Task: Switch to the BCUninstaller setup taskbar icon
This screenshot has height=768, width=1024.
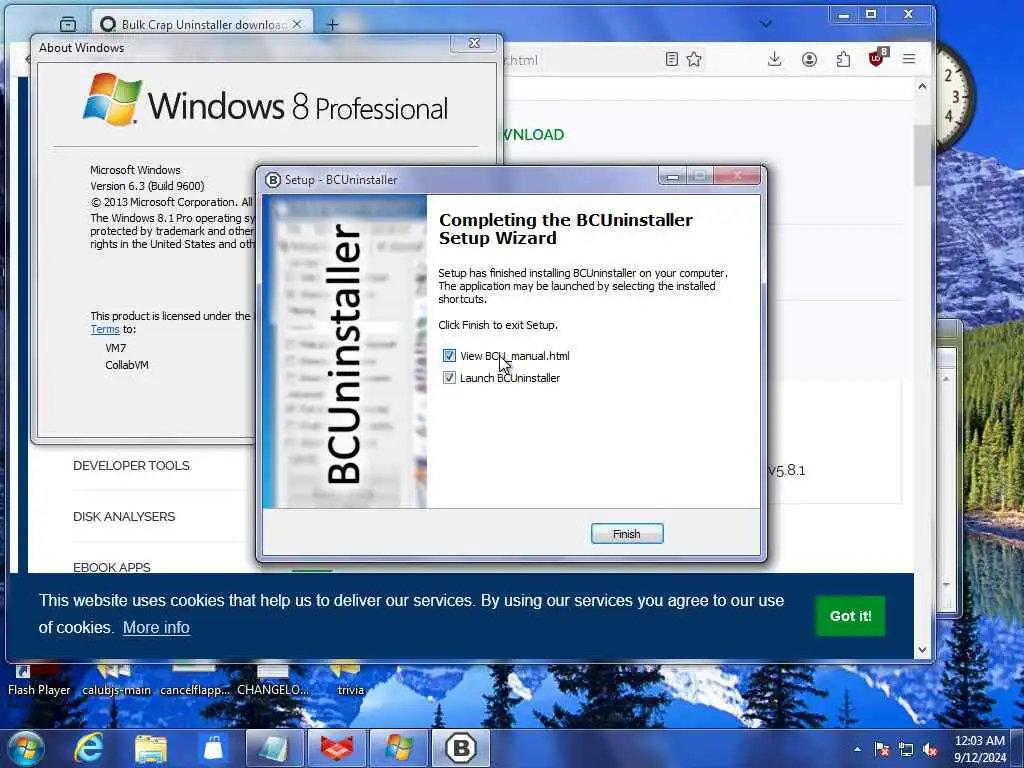Action: point(460,748)
